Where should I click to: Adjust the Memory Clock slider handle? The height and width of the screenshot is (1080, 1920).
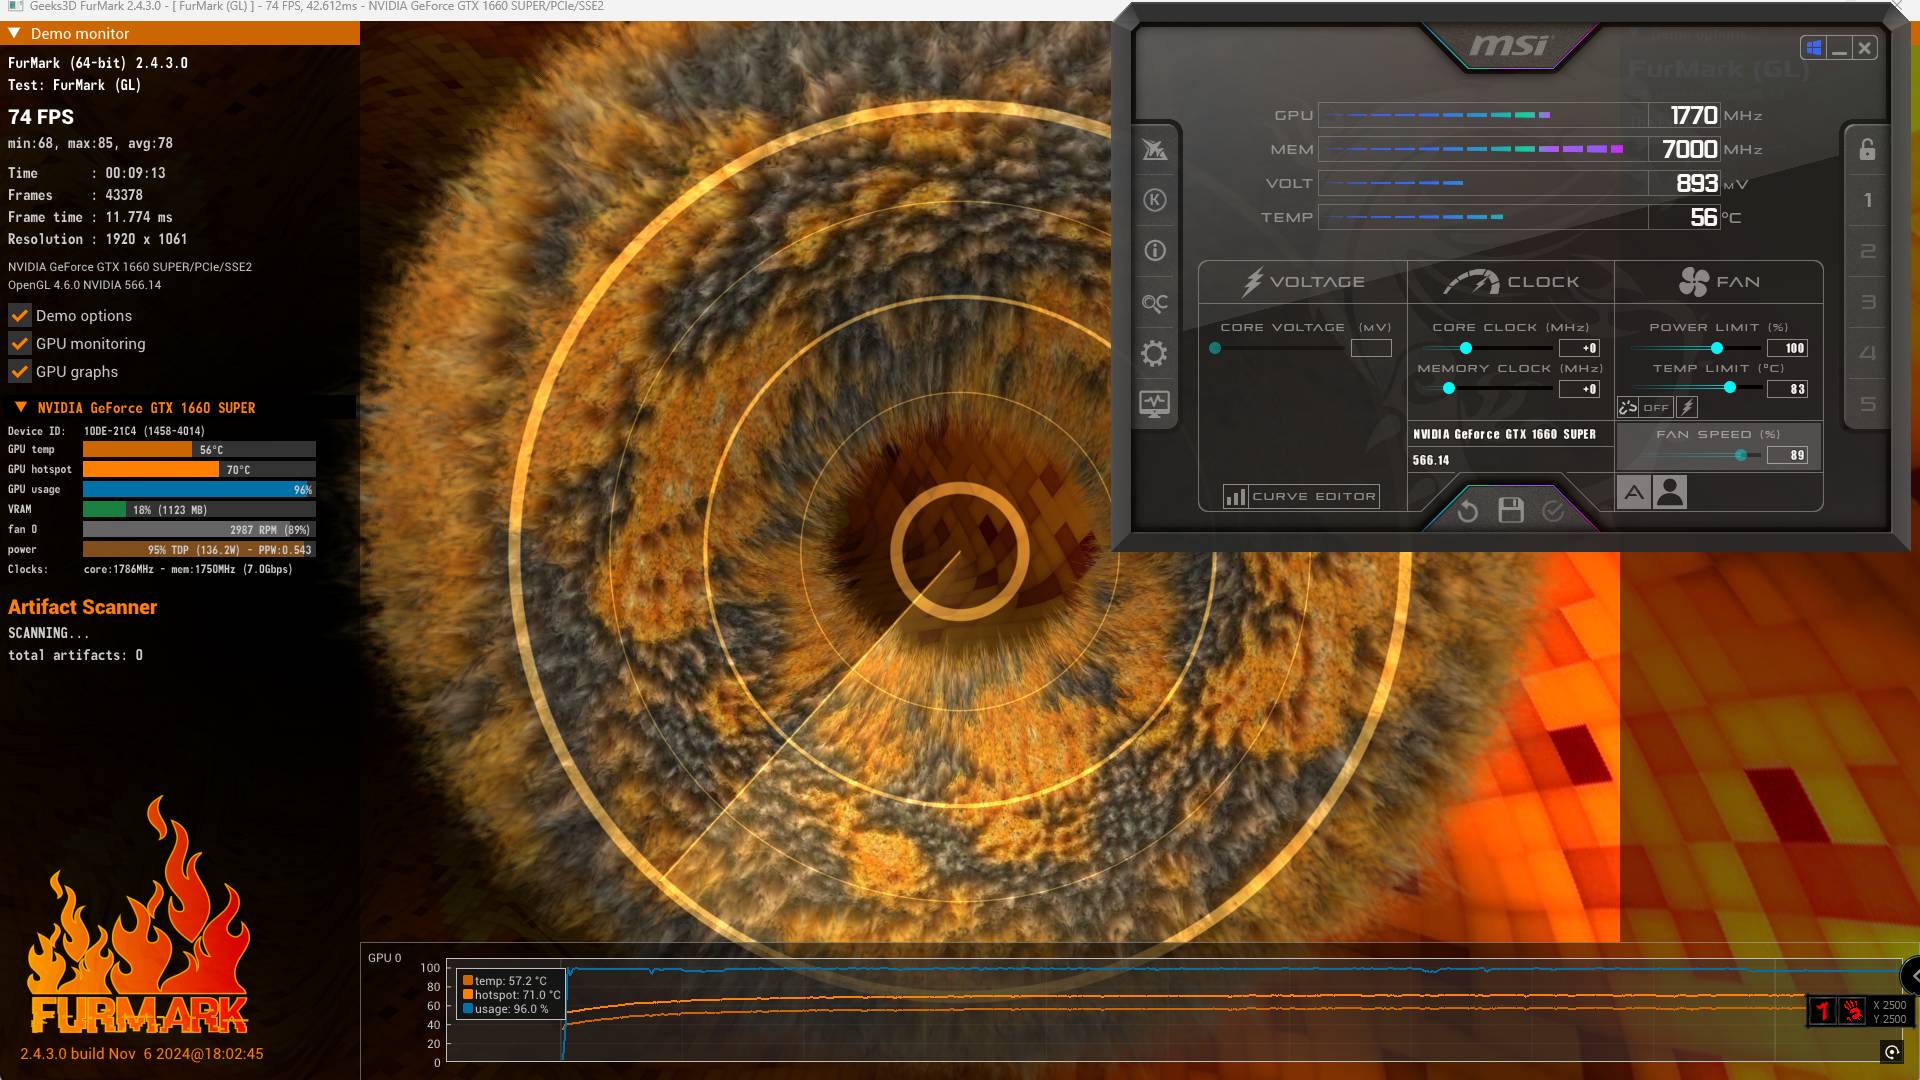[x=1449, y=388]
